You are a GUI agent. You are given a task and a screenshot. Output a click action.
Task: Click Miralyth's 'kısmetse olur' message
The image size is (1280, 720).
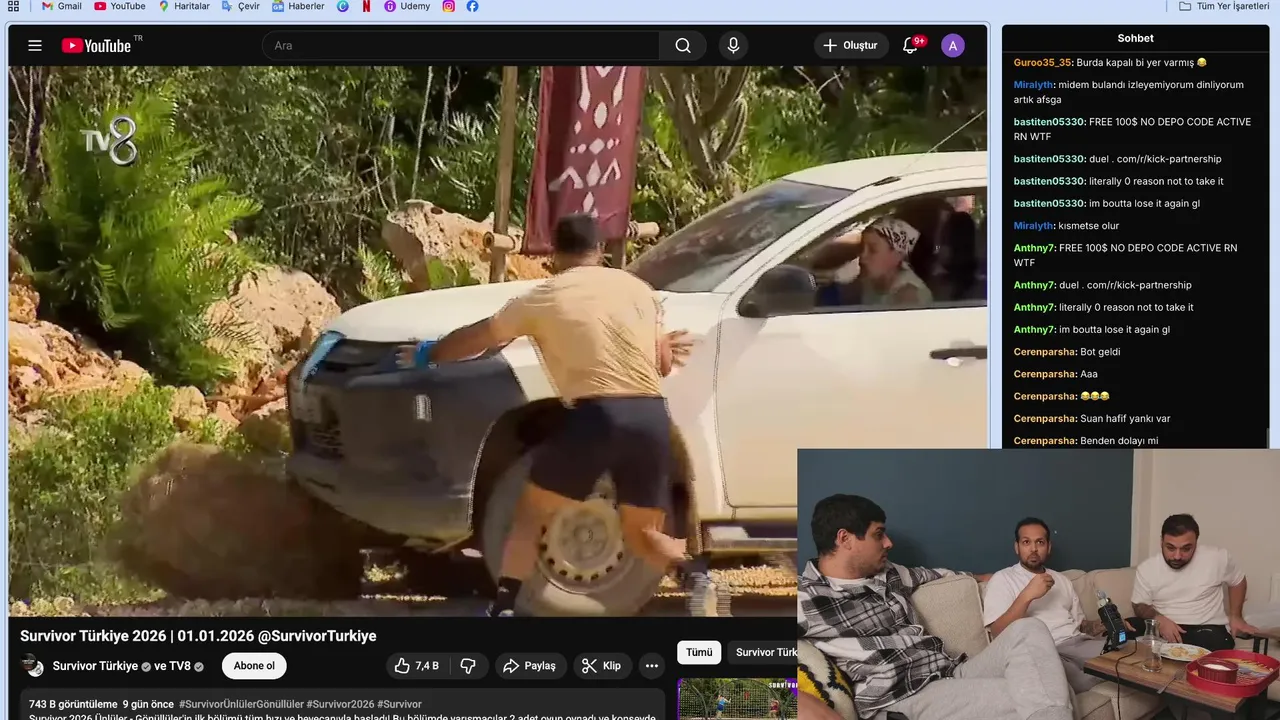click(x=1088, y=226)
